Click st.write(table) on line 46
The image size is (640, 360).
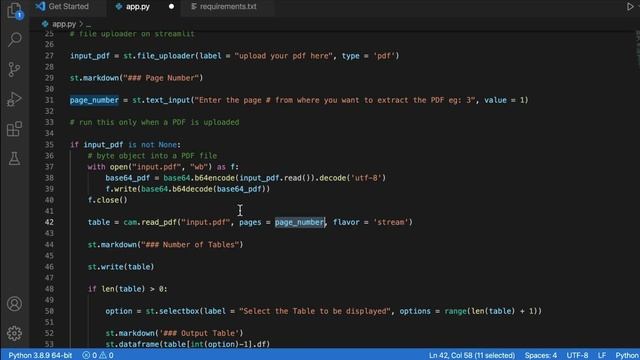point(121,267)
